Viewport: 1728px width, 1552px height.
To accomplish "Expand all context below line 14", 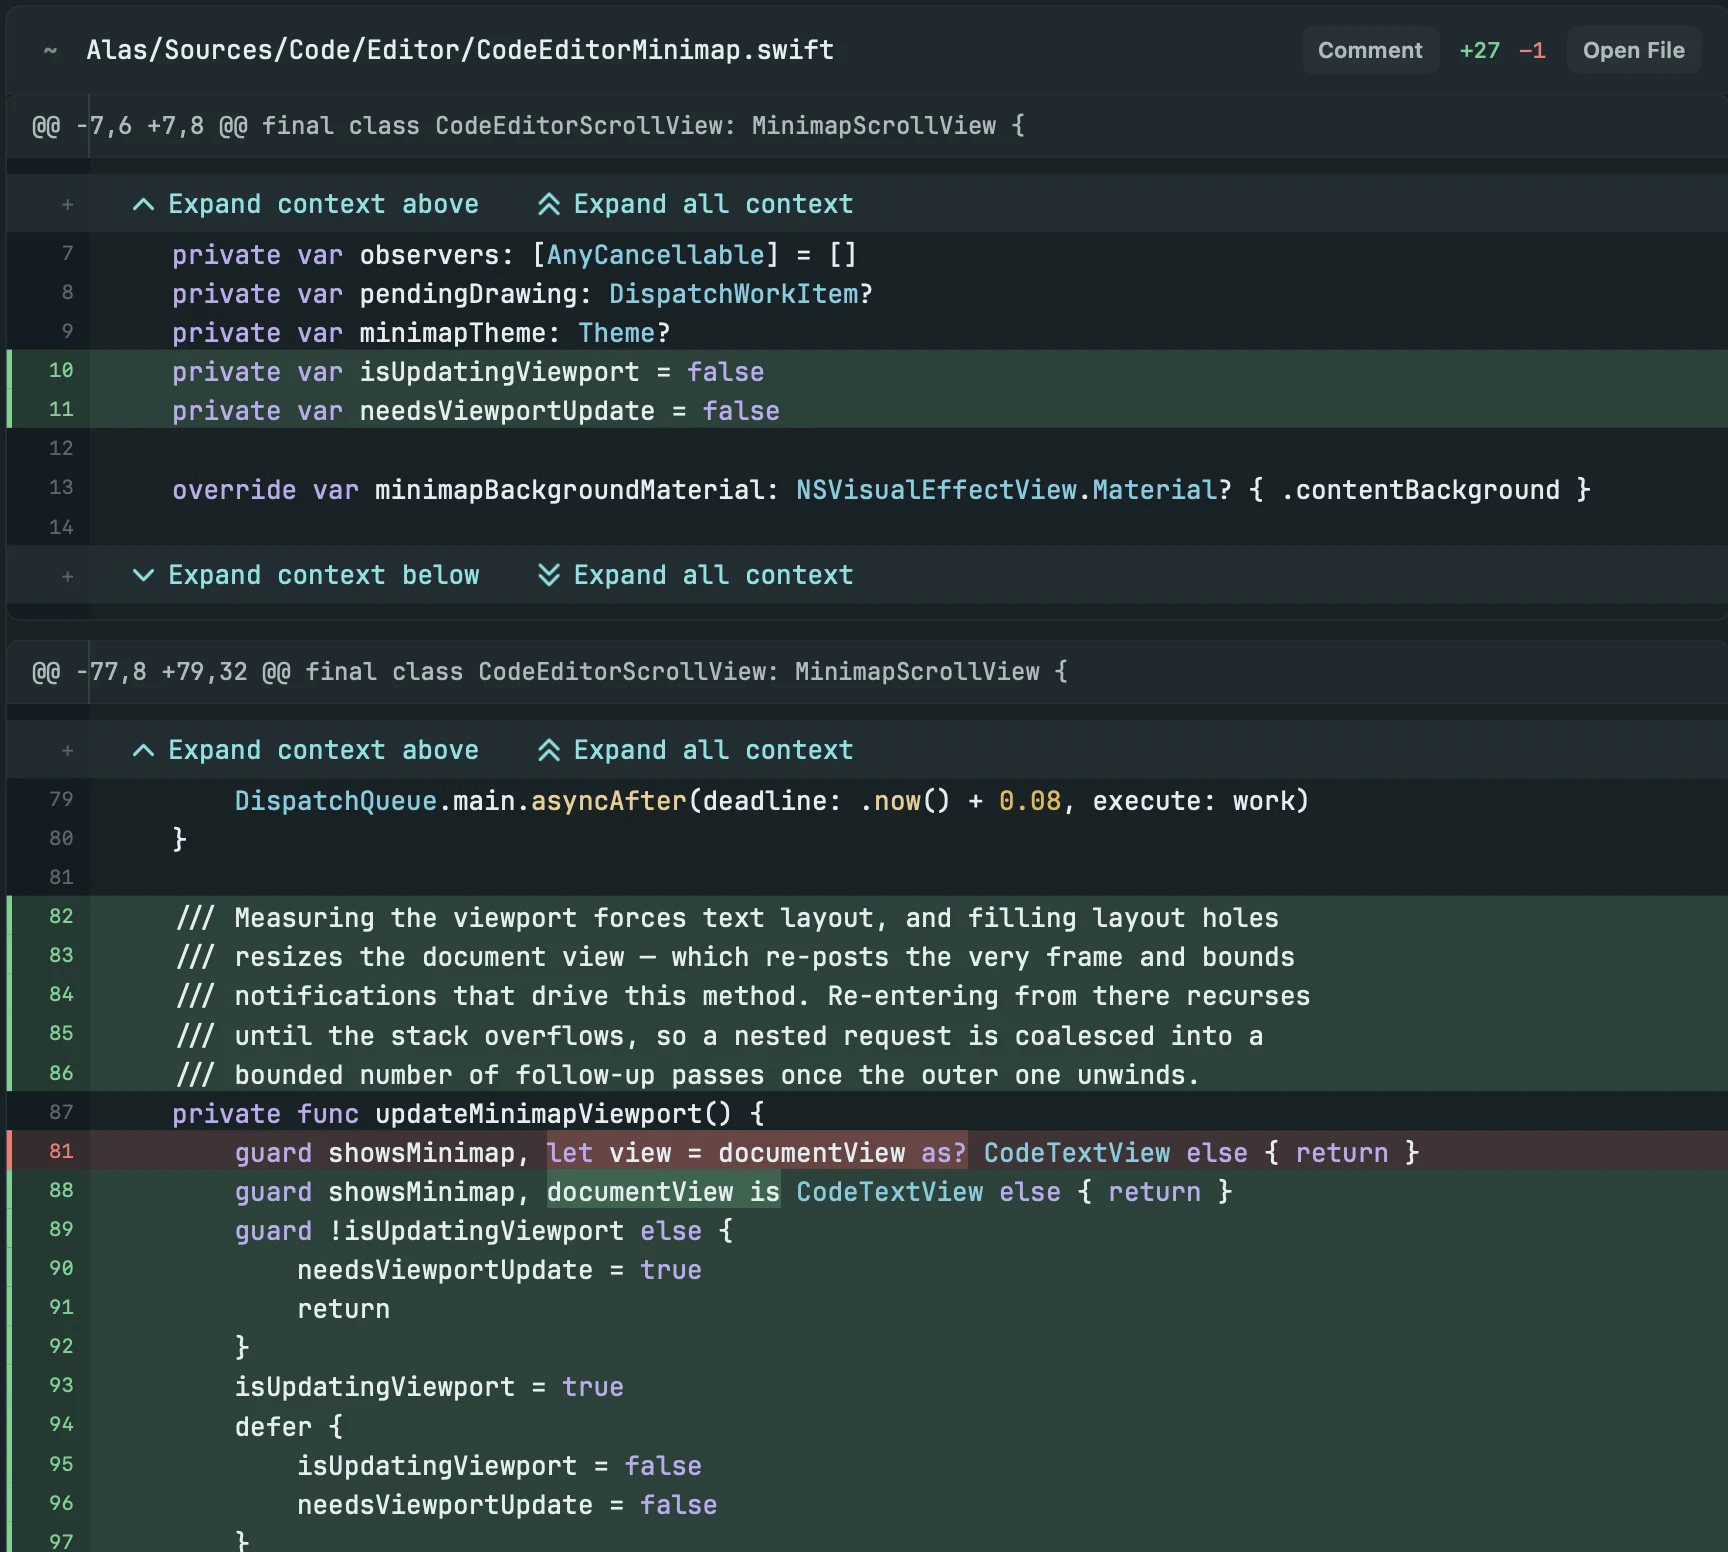I will point(695,575).
